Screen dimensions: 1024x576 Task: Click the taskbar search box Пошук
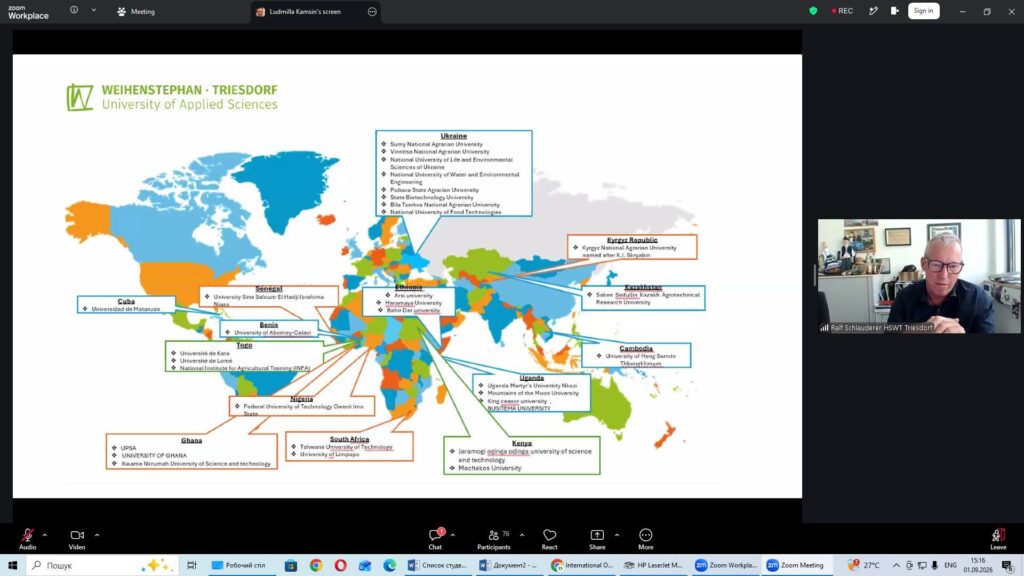(101, 566)
